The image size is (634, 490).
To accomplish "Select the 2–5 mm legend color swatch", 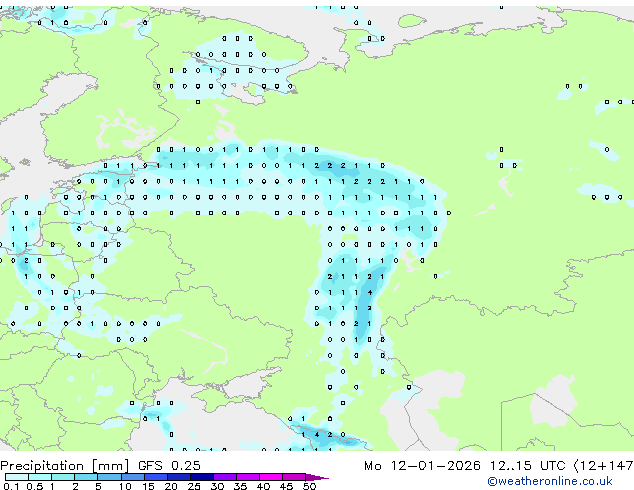I will 86,477.
